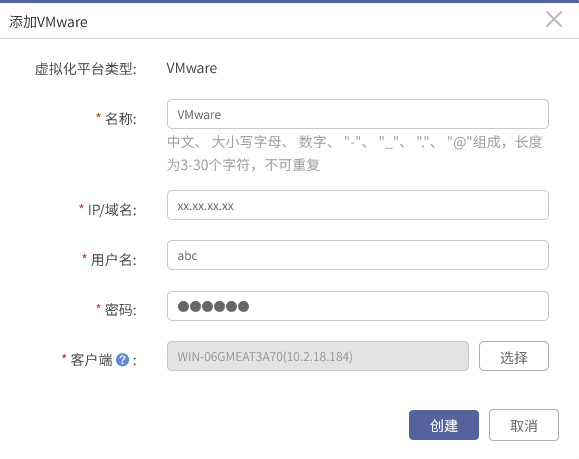Image resolution: width=579 pixels, height=459 pixels.
Task: Select the 用户名 field showing abc
Action: (x=357, y=255)
